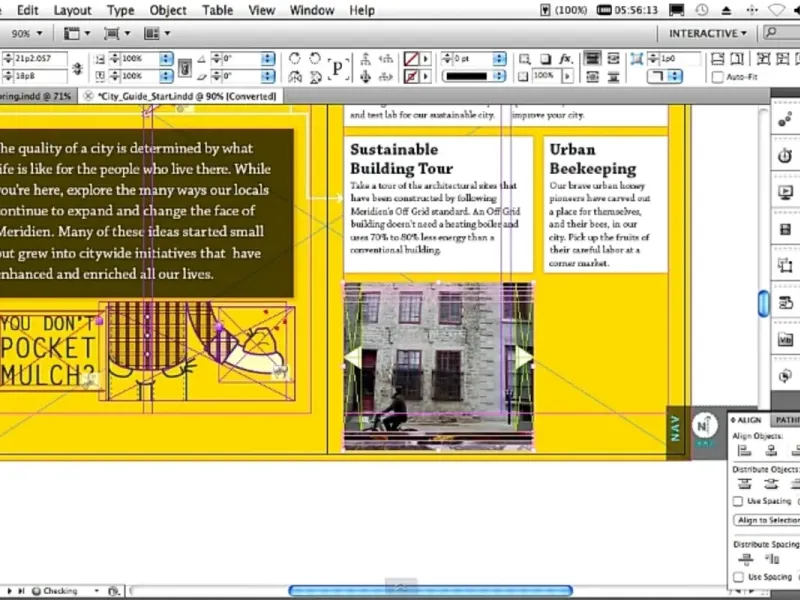Open the Object menu
The width and height of the screenshot is (800, 600).
click(168, 10)
